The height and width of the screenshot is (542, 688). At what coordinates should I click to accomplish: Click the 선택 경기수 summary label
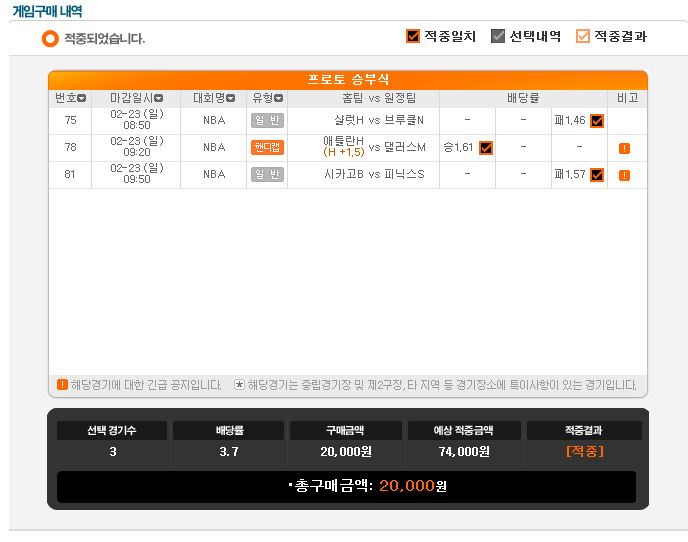(x=111, y=431)
